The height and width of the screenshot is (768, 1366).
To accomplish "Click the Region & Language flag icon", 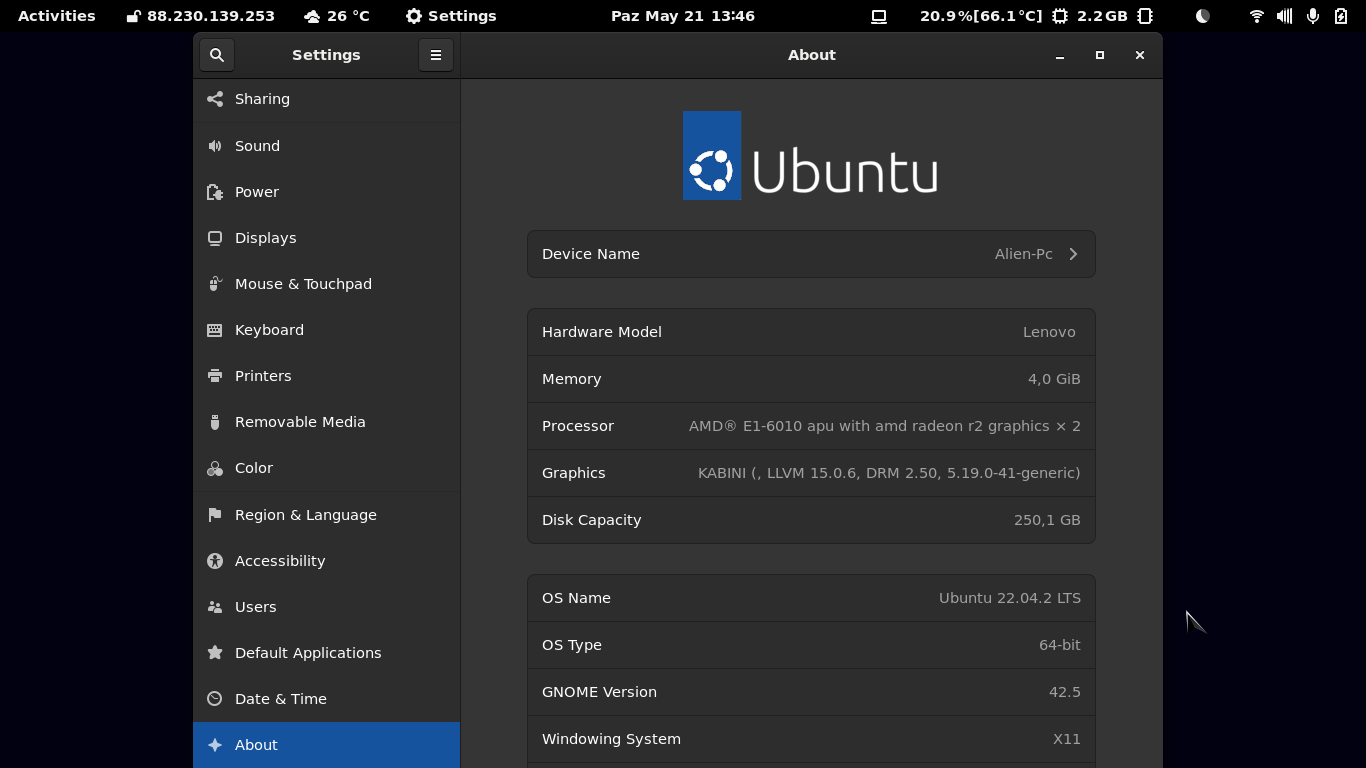I will tap(215, 515).
